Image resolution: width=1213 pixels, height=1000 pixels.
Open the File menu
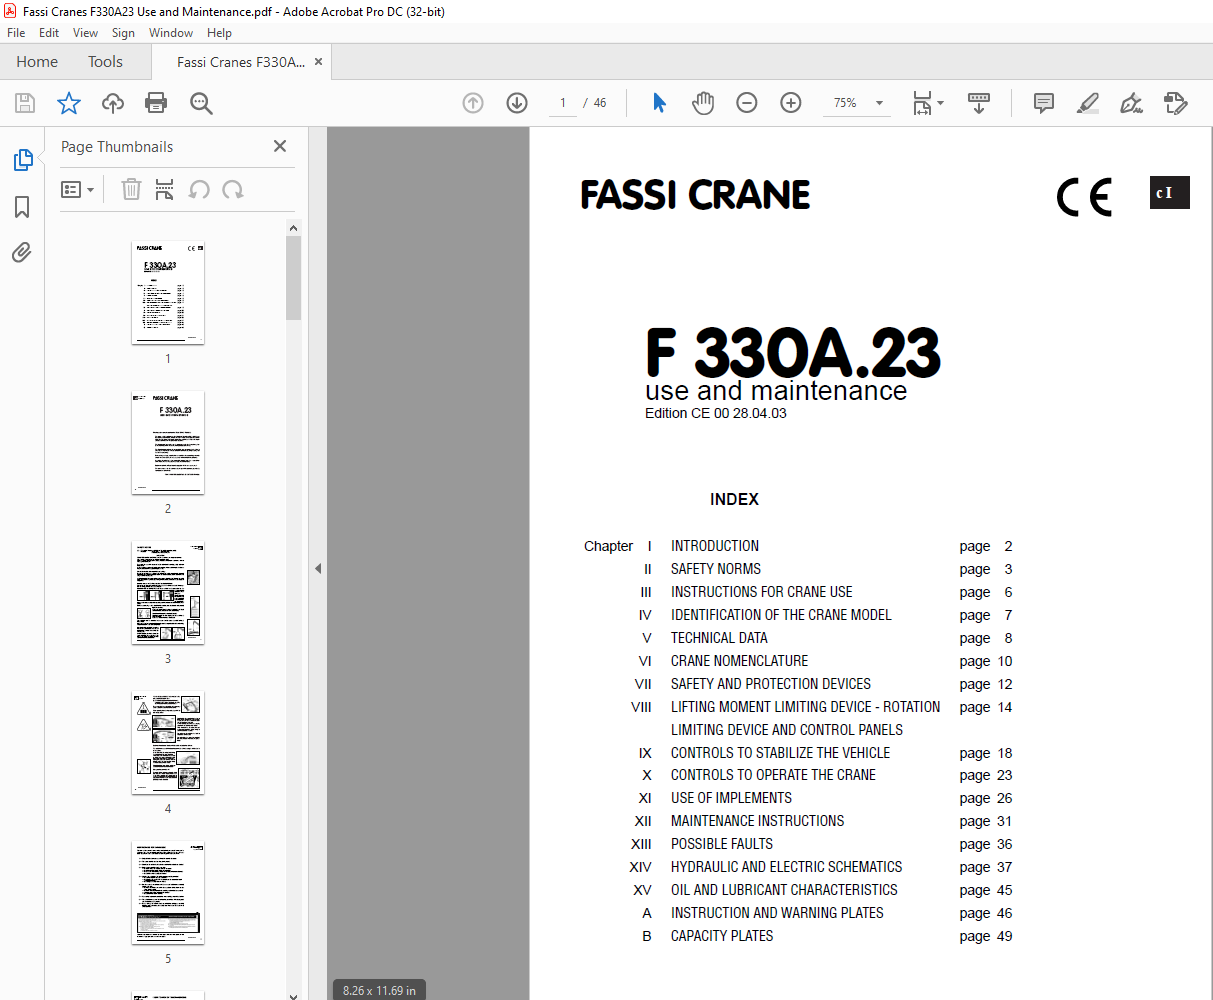[16, 32]
